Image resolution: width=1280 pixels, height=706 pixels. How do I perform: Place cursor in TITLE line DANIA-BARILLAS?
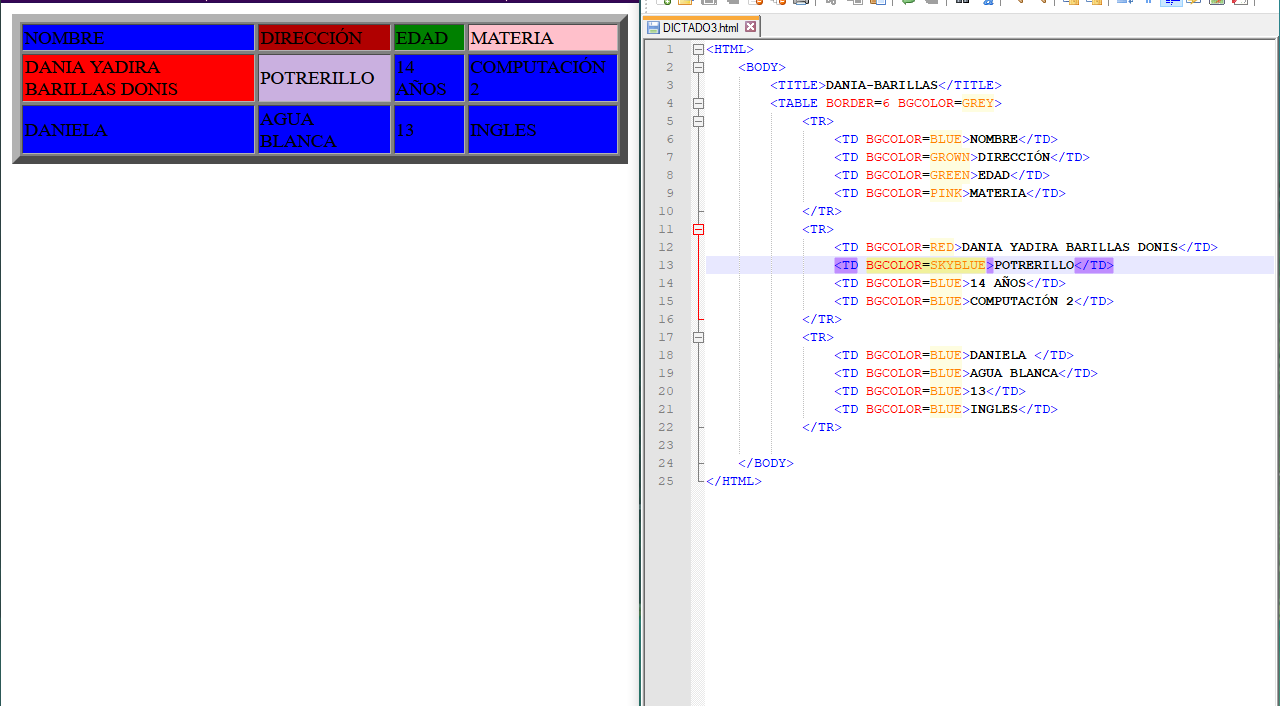tap(886, 85)
